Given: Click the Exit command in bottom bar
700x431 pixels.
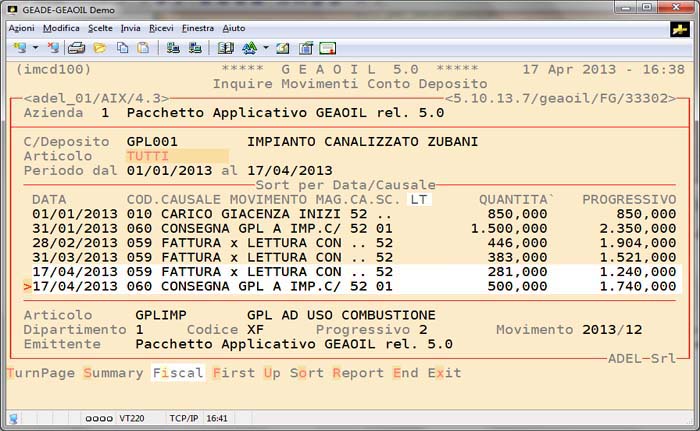Looking at the screenshot, I should 444,373.
